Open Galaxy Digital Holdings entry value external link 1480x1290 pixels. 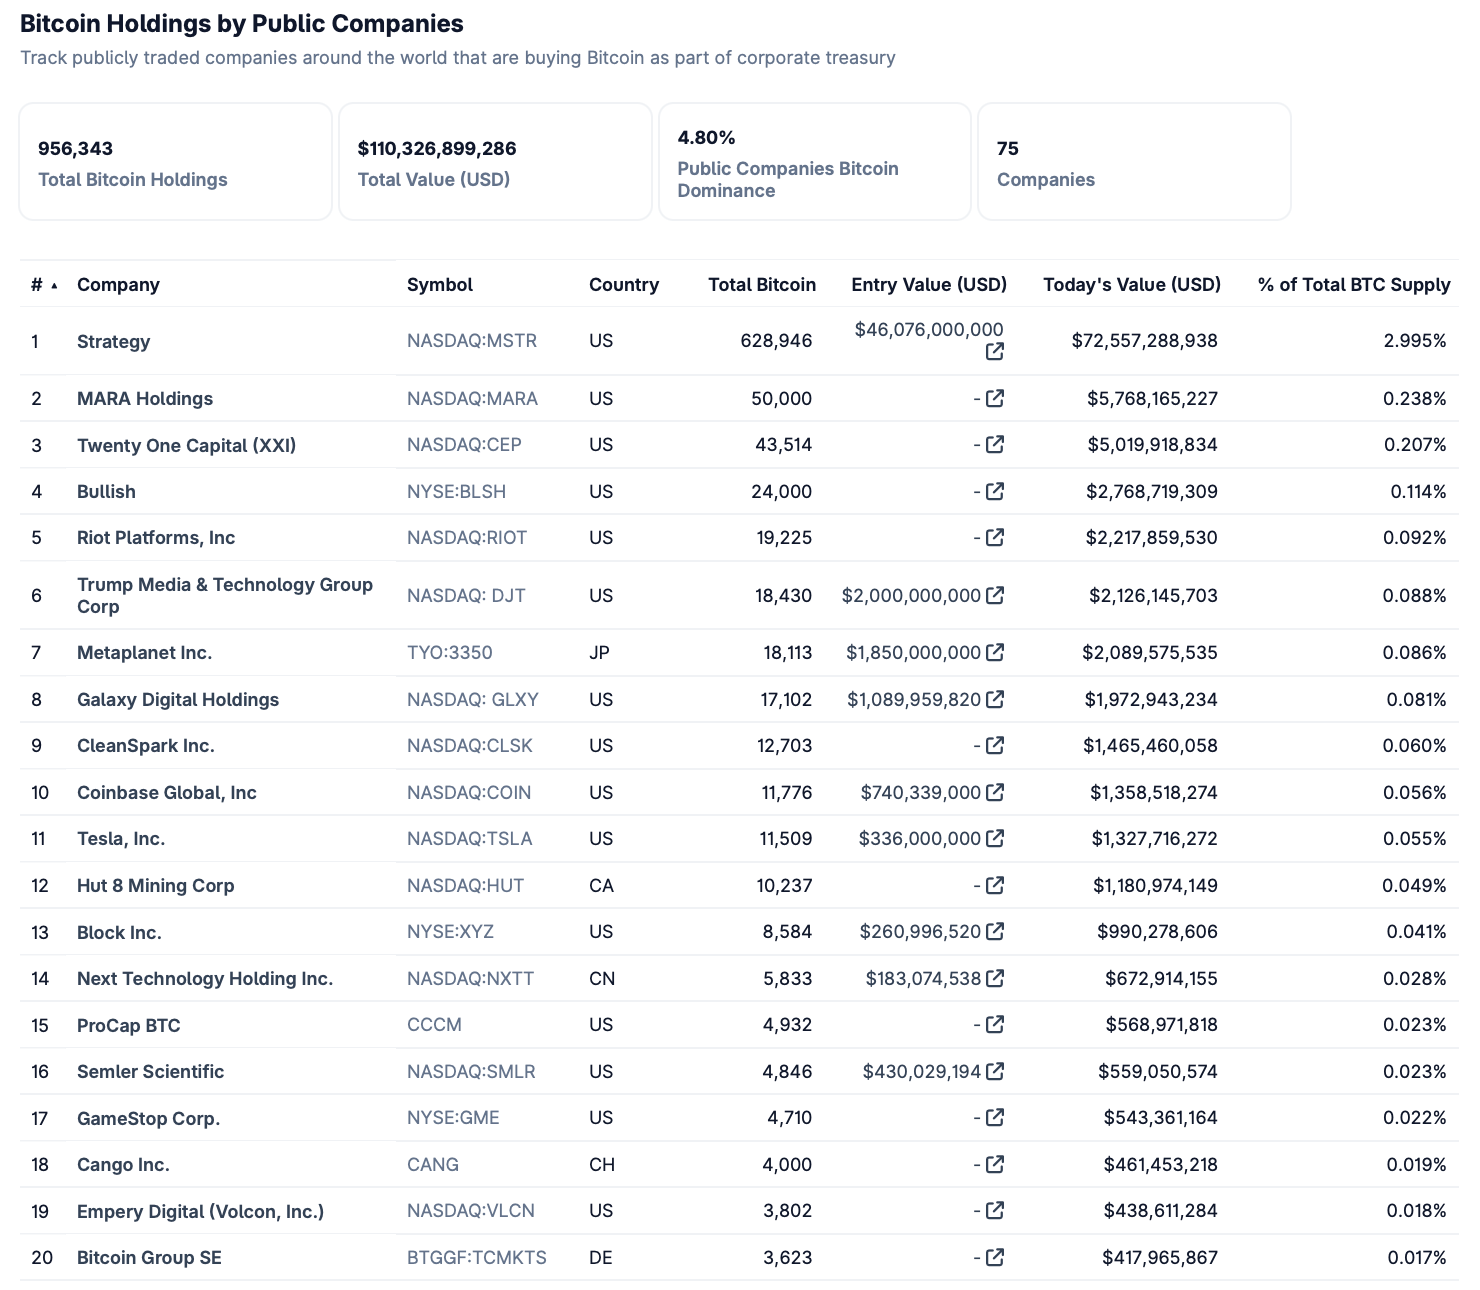[993, 699]
